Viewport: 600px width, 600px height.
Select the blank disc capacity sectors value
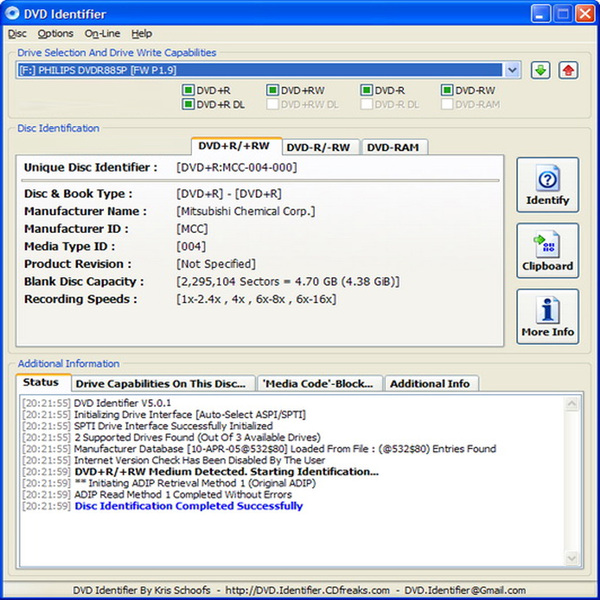288,282
